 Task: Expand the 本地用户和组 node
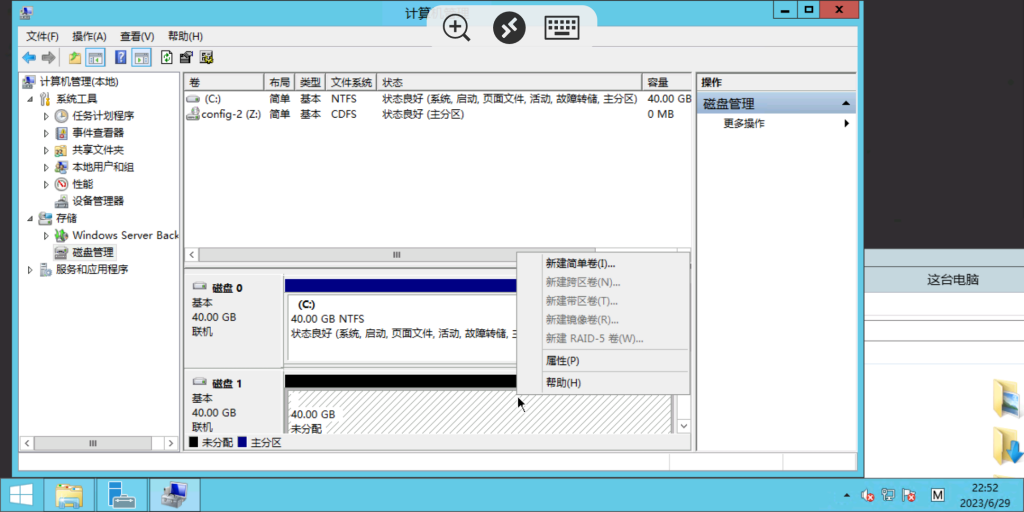(46, 167)
